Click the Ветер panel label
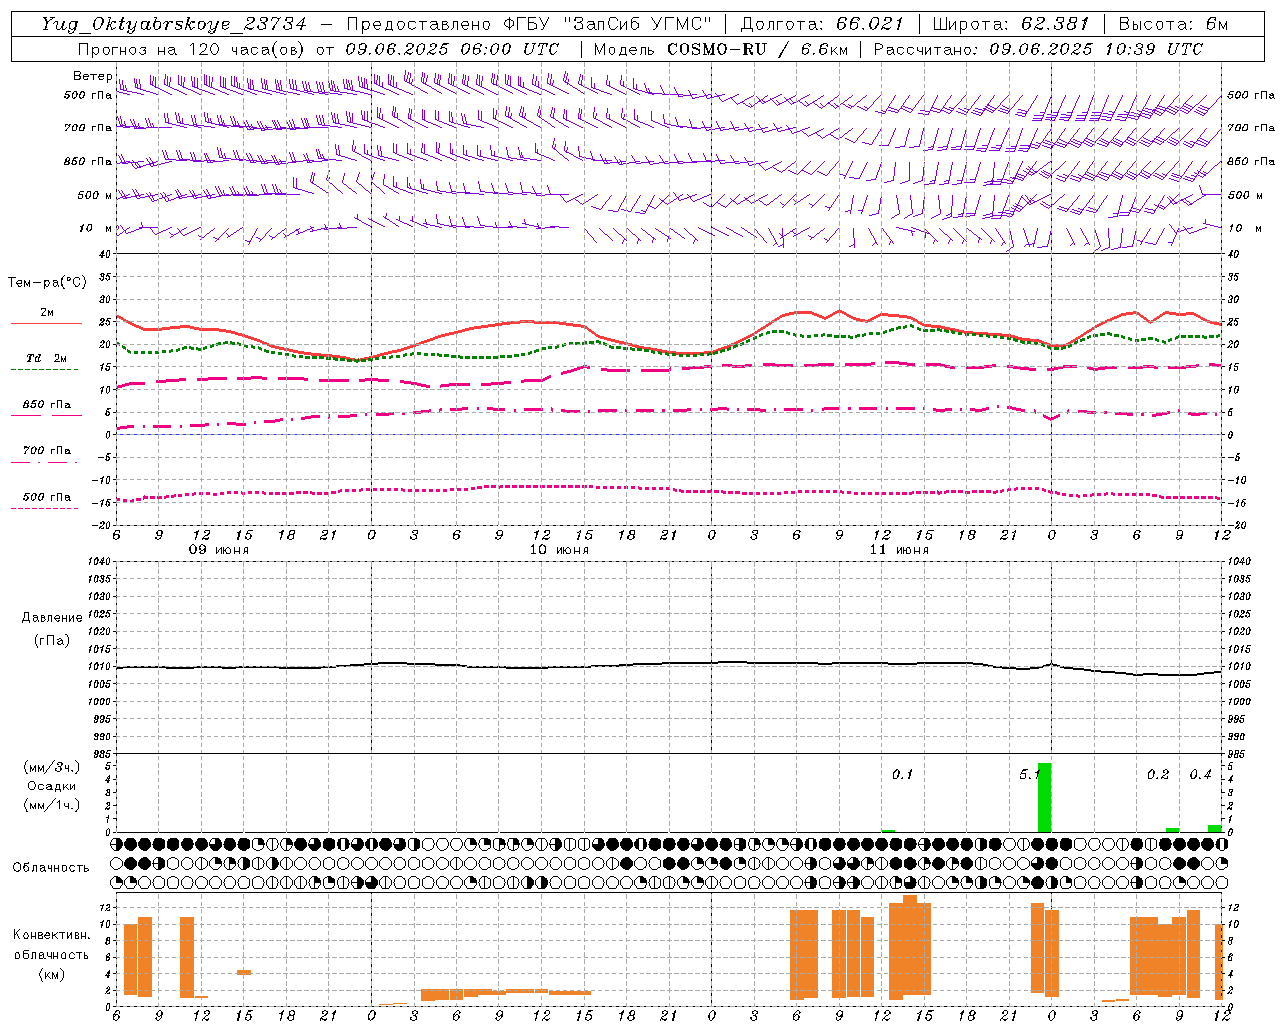The height and width of the screenshot is (1024, 1280). [x=92, y=76]
